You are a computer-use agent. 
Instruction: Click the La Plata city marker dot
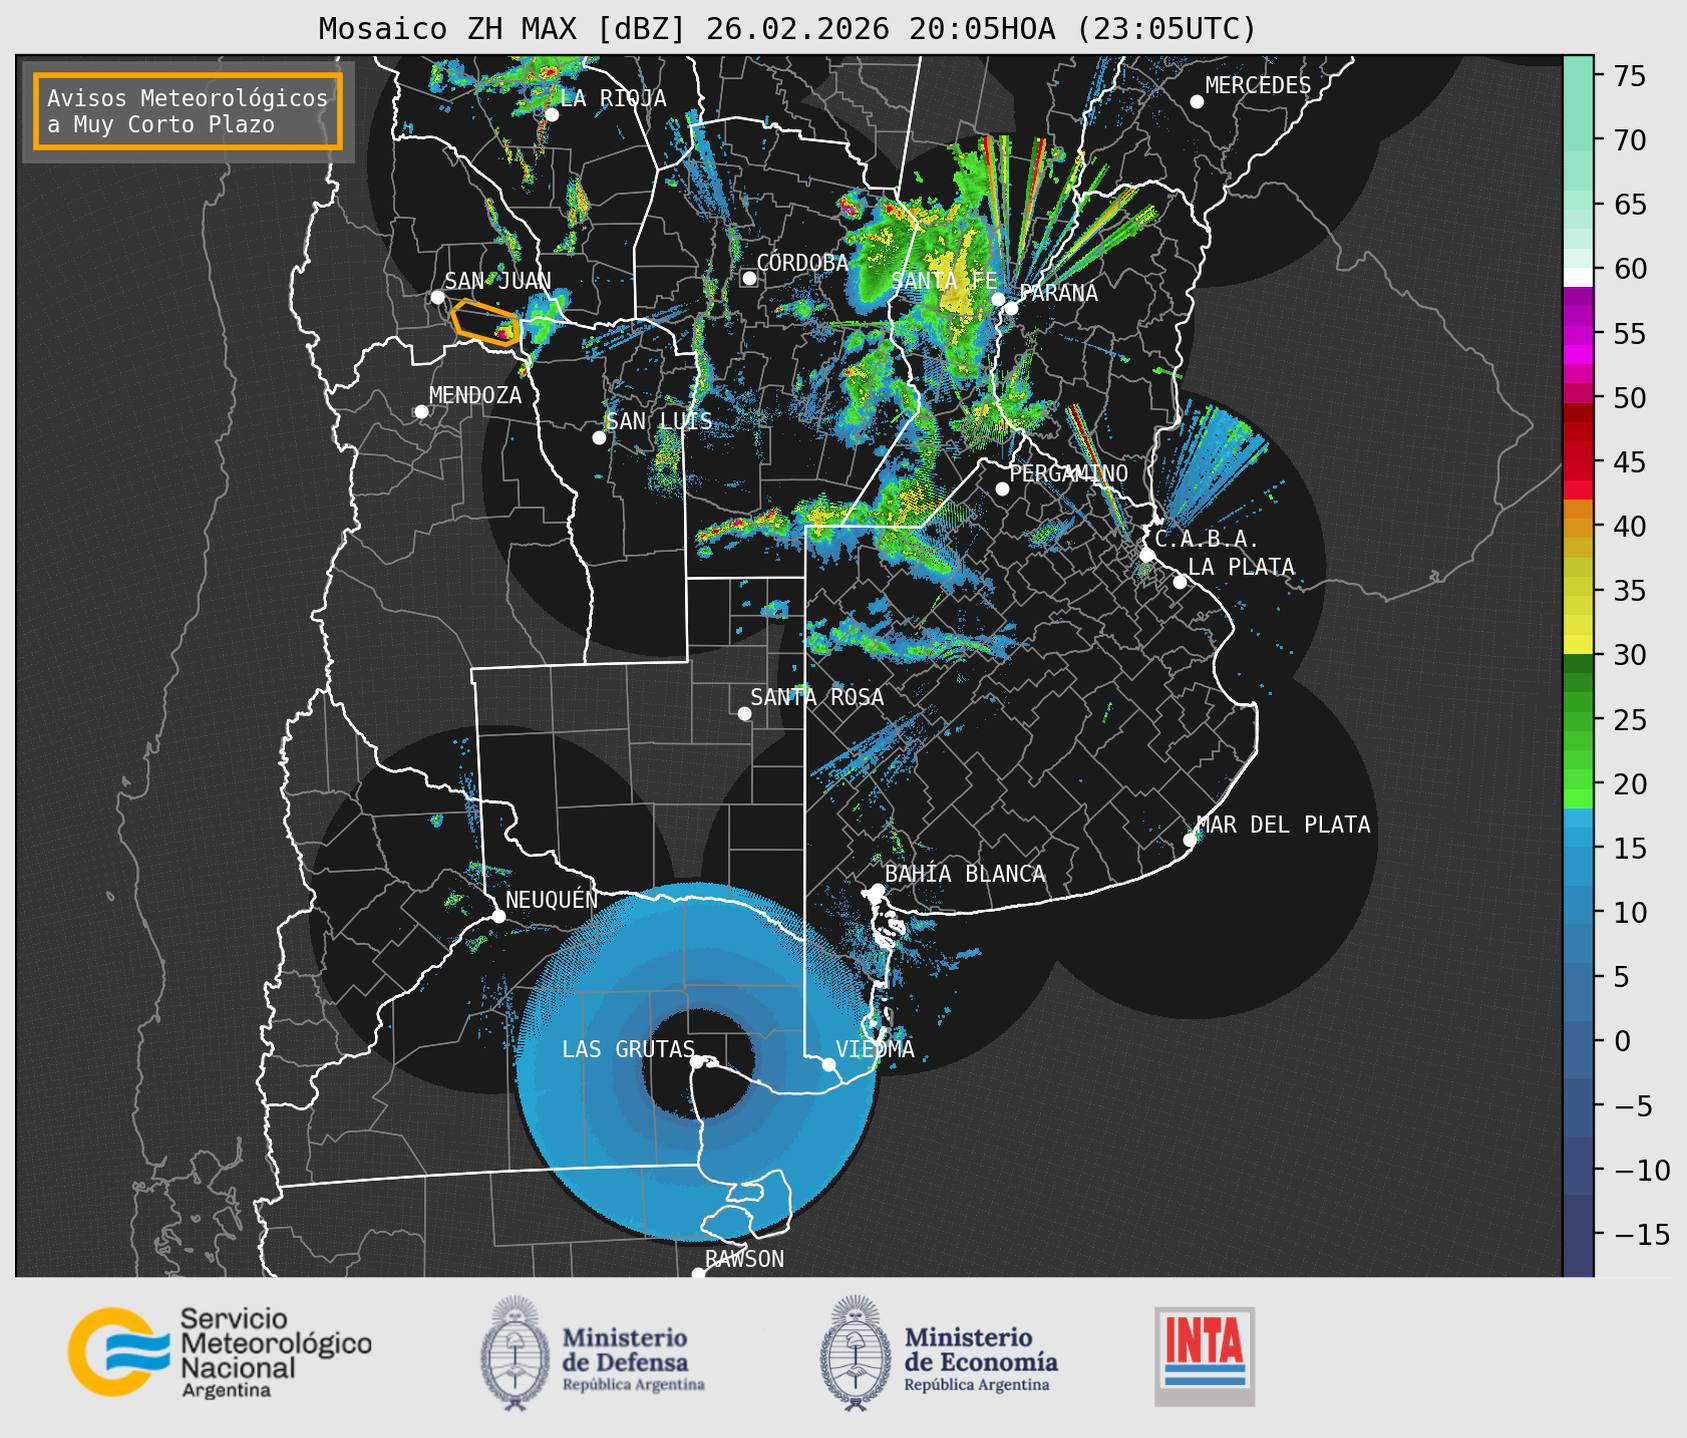point(1180,582)
